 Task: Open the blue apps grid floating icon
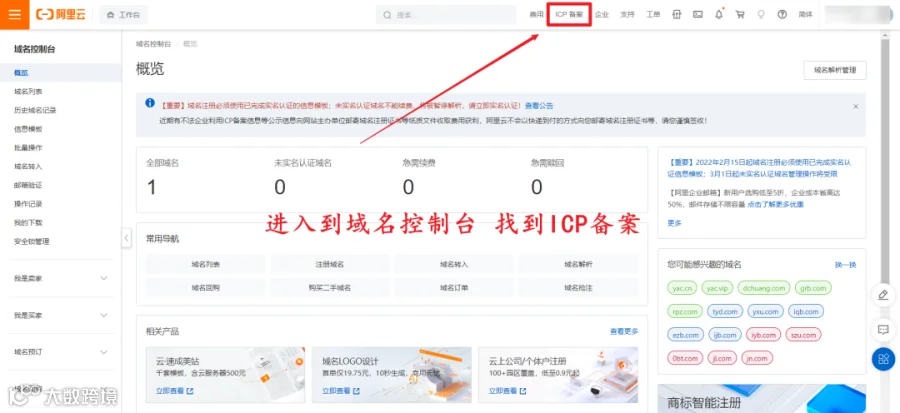883,359
